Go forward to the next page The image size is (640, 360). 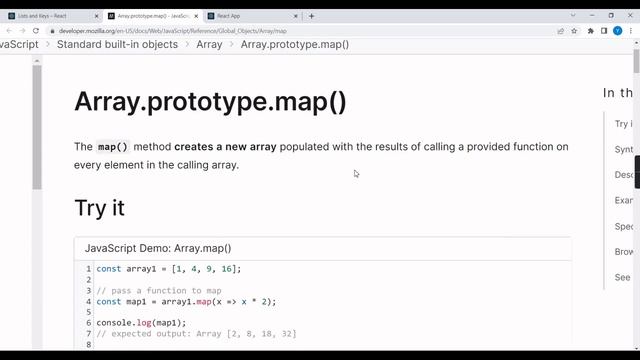22,31
